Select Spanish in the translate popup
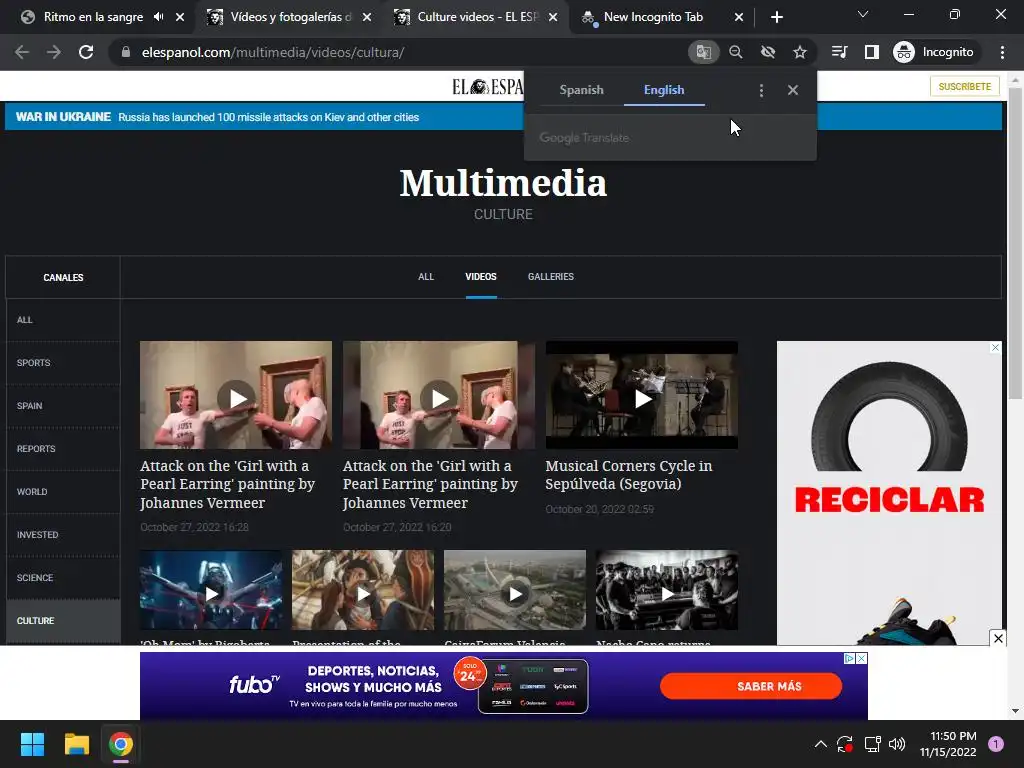Viewport: 1024px width, 768px height. [581, 90]
